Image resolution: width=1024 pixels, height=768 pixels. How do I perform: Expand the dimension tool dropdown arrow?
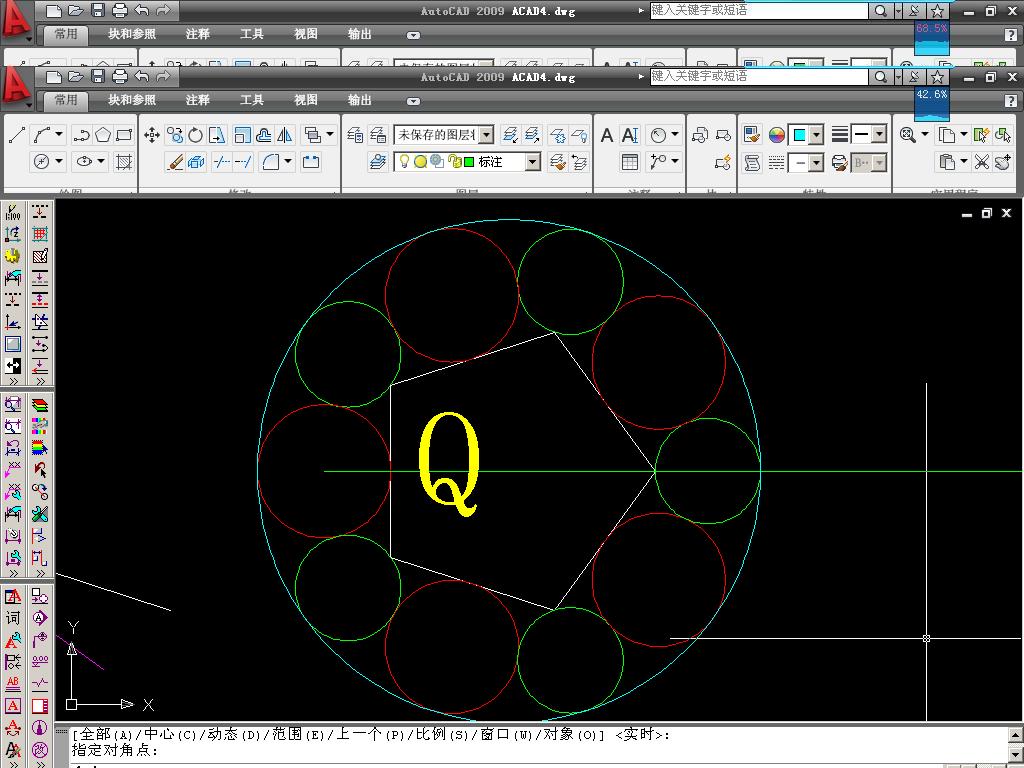675,135
